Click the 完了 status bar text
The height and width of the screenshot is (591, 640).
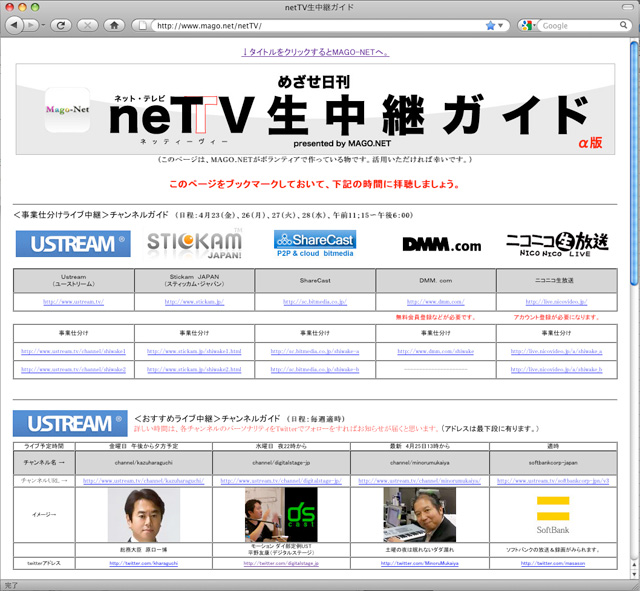(x=11, y=586)
